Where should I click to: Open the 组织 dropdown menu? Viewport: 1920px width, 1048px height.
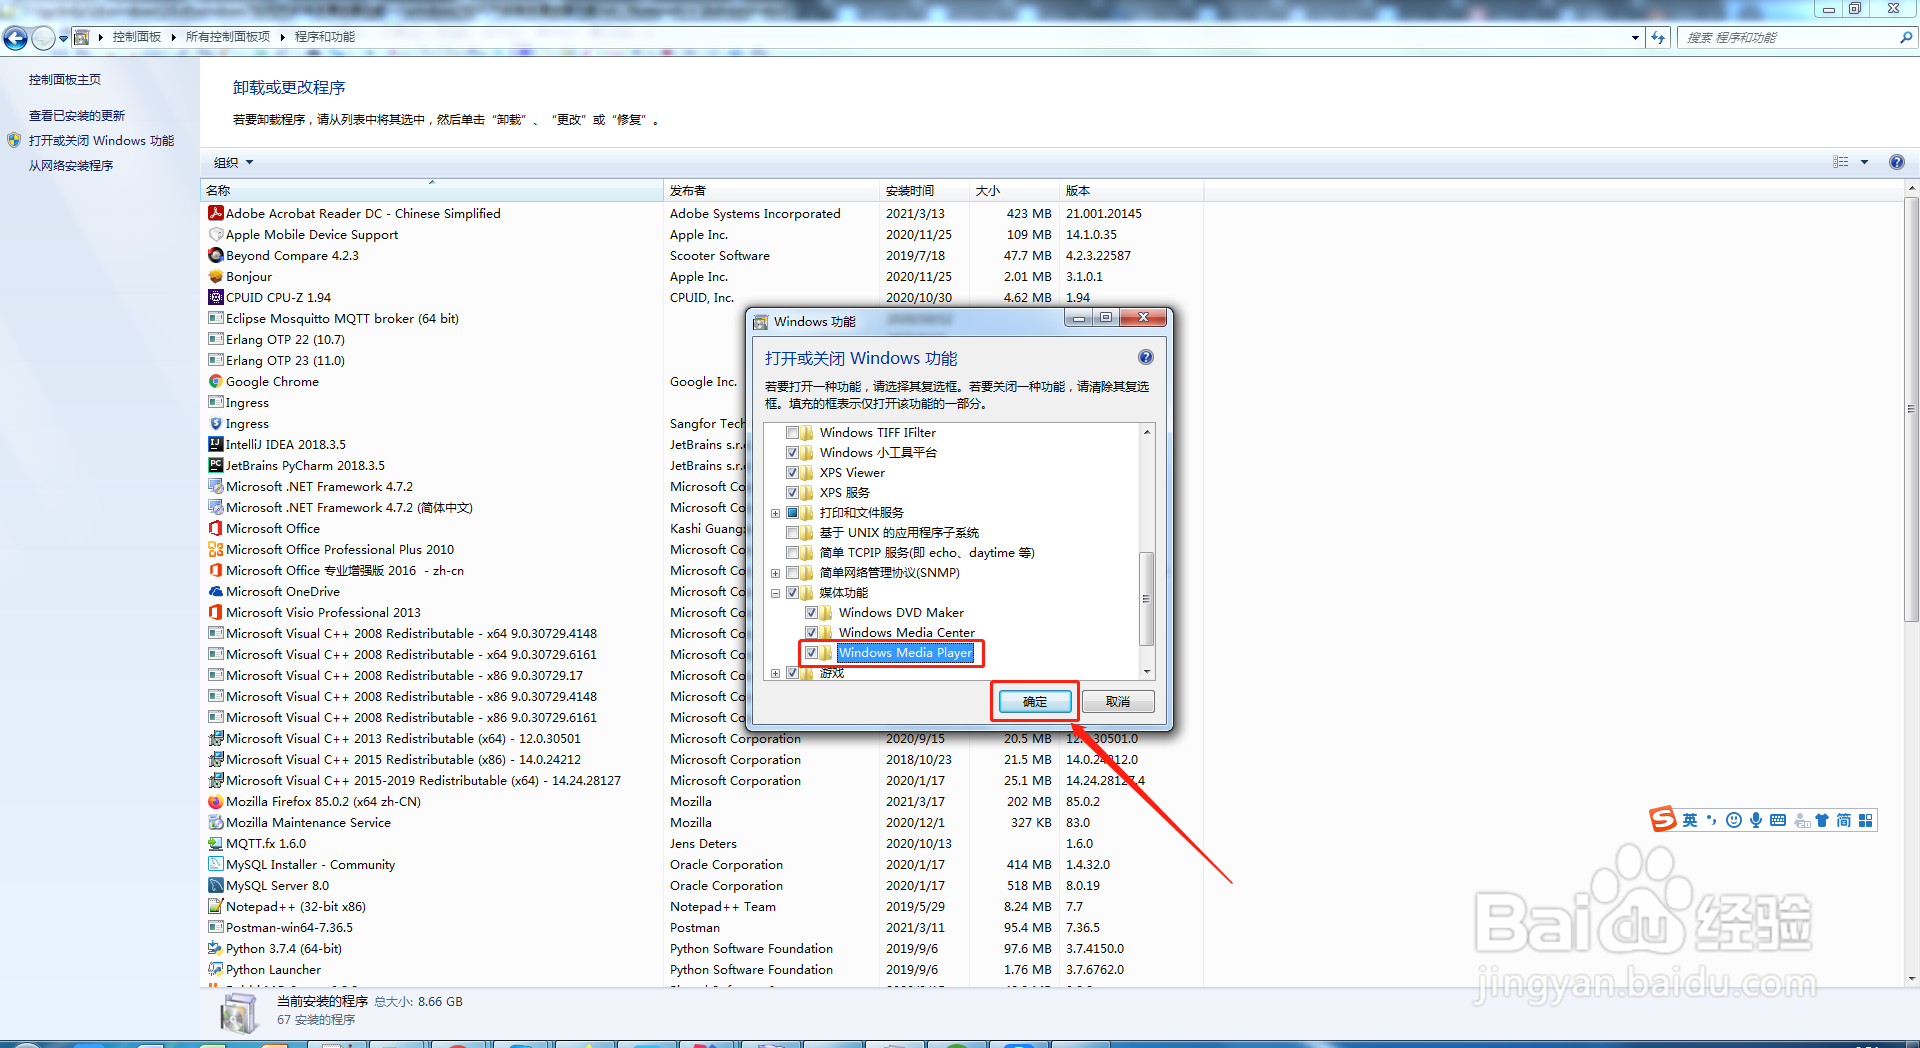pos(233,162)
